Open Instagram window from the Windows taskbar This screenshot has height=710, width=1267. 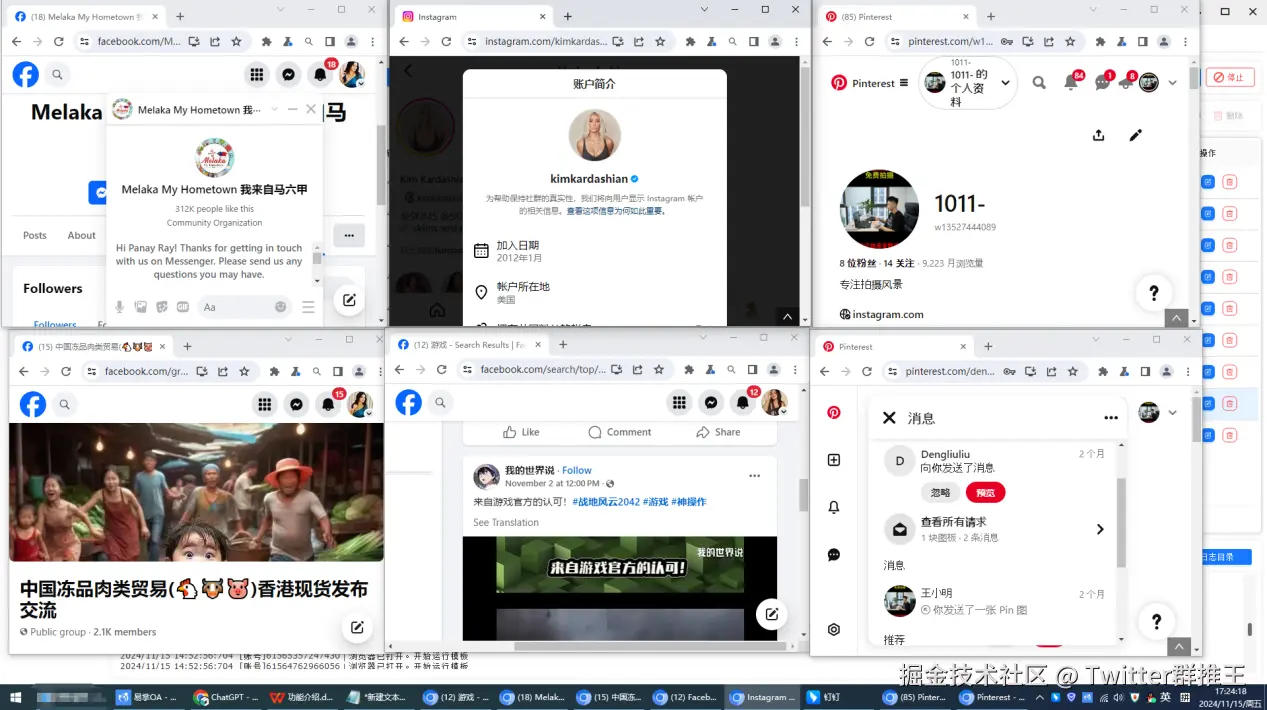point(762,697)
